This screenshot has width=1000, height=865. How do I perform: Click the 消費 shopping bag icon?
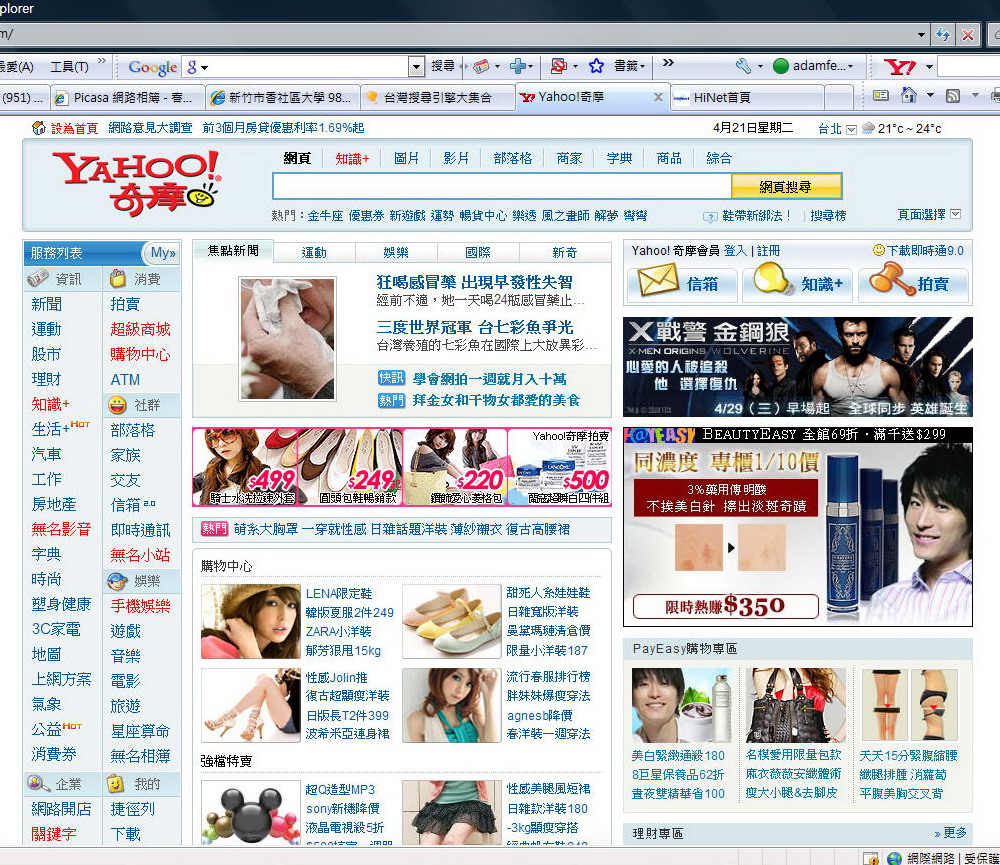point(117,278)
